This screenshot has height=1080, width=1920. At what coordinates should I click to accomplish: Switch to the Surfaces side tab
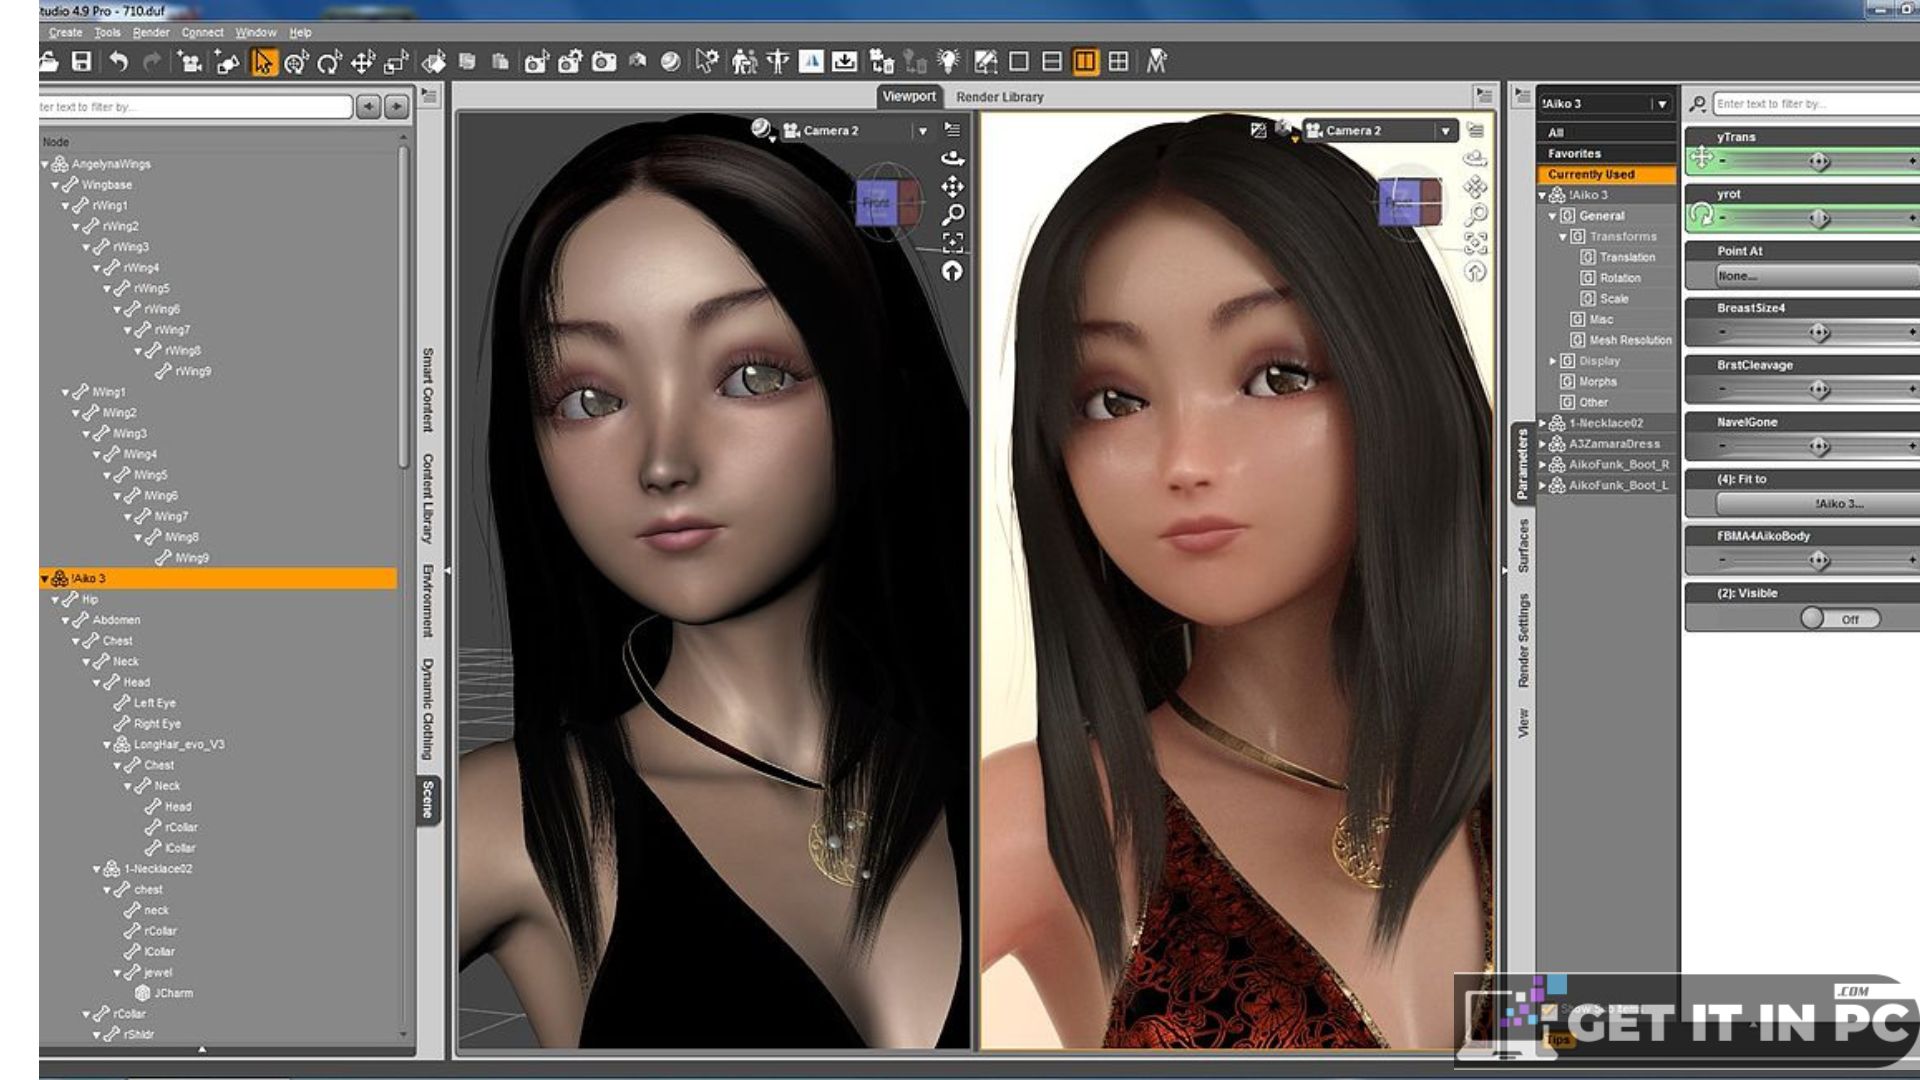1523,545
